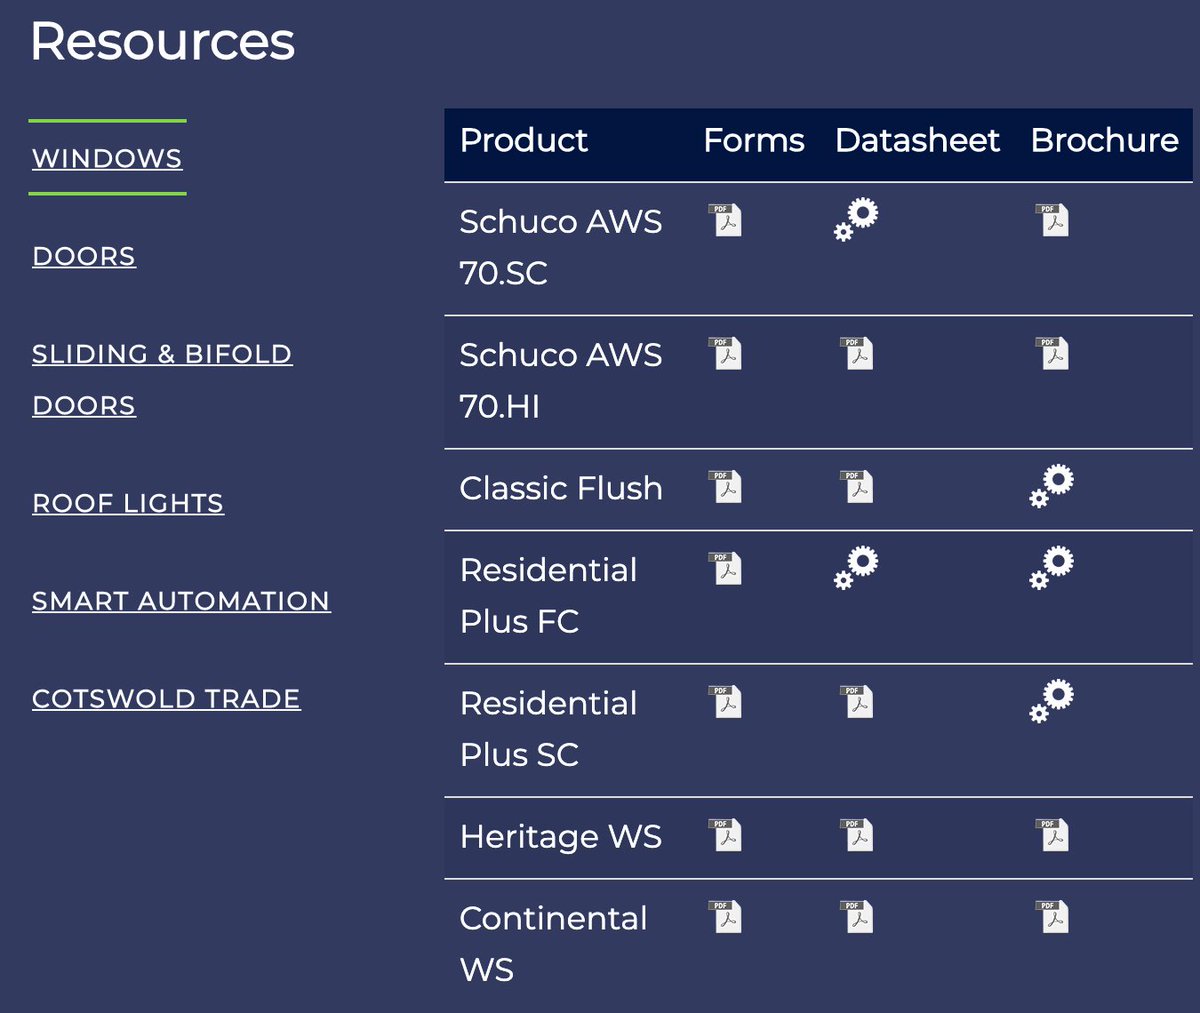
Task: Click Brochure gears icon for Residential Plus FC
Action: 1052,568
